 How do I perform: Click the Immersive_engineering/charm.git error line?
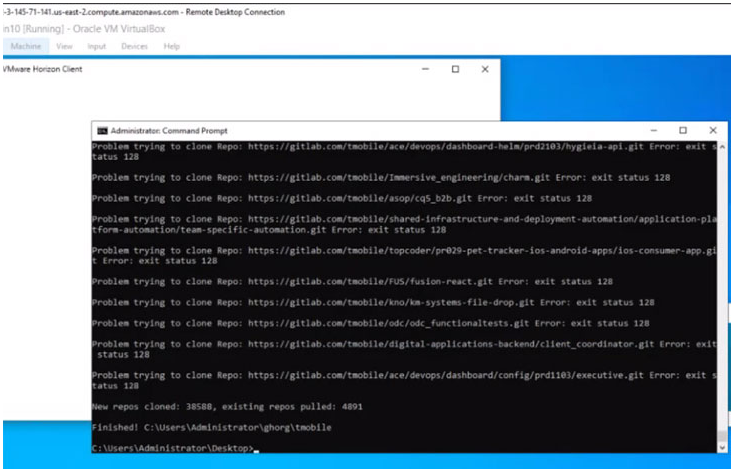click(x=381, y=178)
